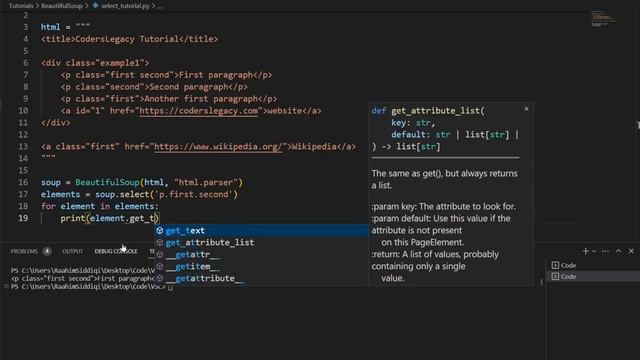Open the launch profile dropdown beside plus
Viewport: 640px width, 360px height.
(594, 251)
